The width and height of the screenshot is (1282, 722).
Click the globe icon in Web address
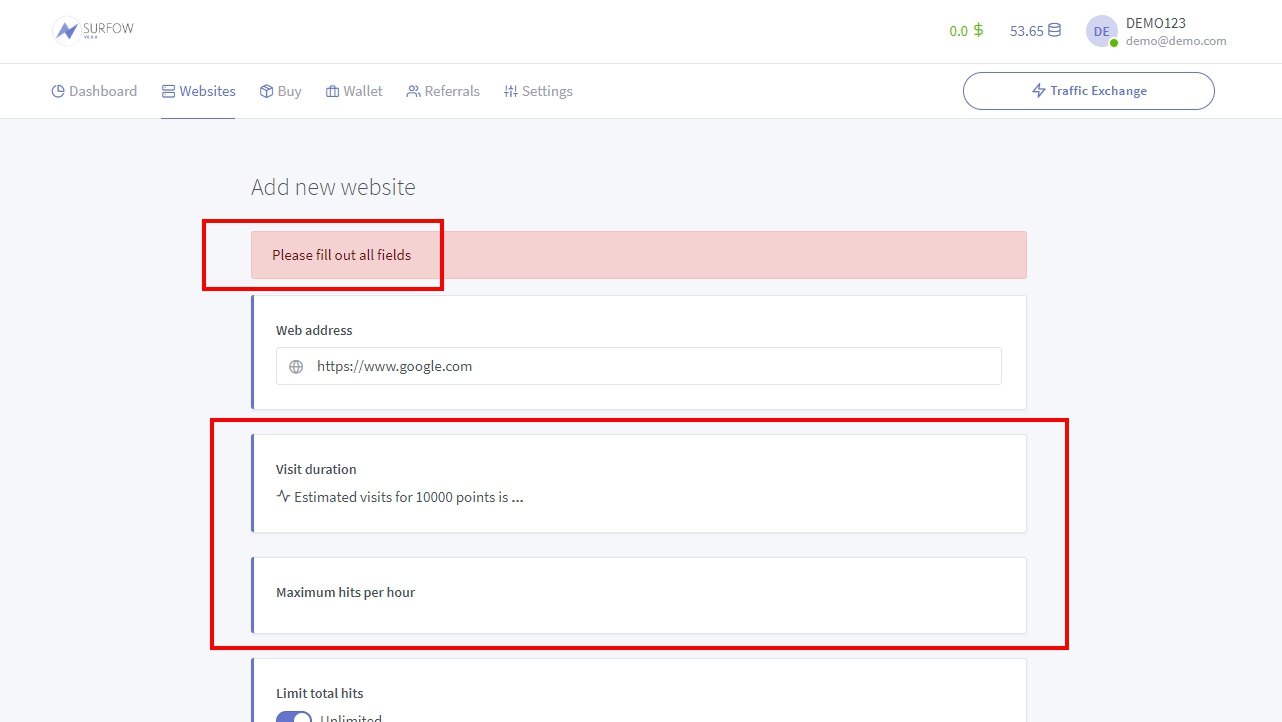click(x=296, y=367)
